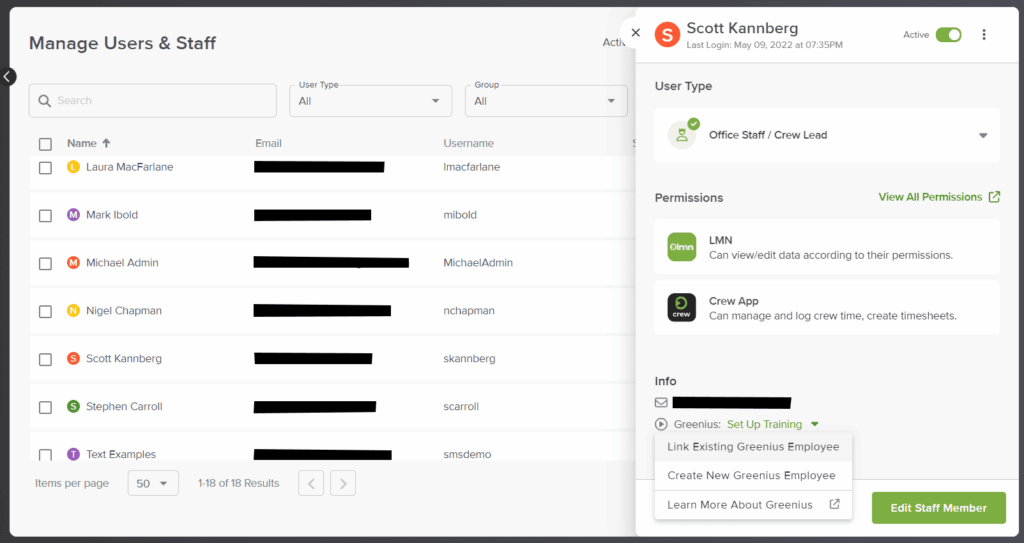Click the Crew App icon

point(682,307)
